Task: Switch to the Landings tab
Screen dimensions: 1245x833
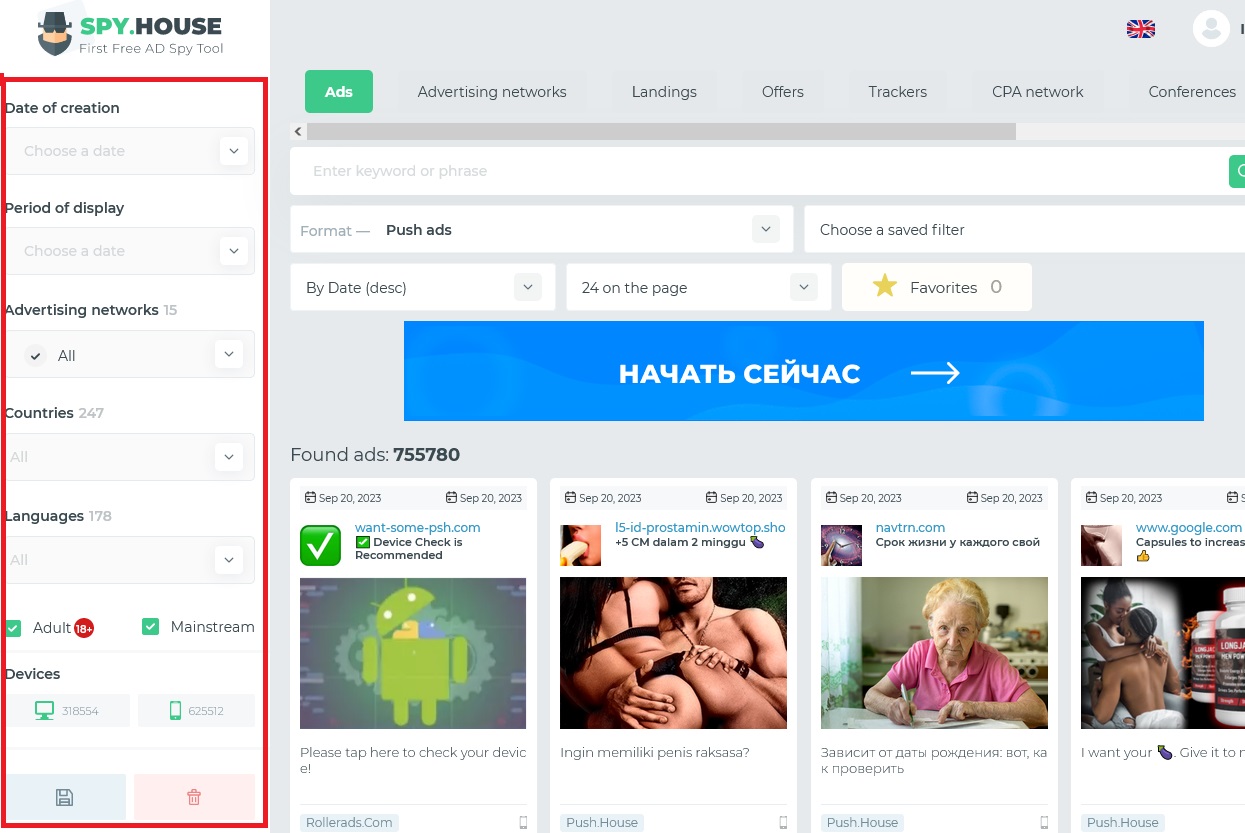Action: (x=664, y=92)
